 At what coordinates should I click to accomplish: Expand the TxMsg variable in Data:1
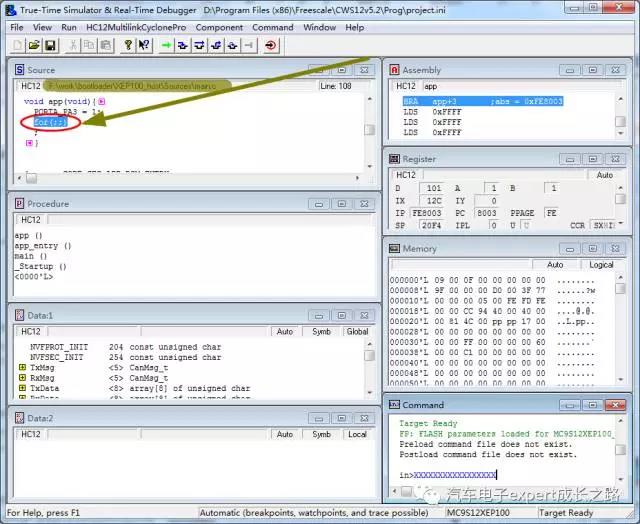(x=22, y=368)
